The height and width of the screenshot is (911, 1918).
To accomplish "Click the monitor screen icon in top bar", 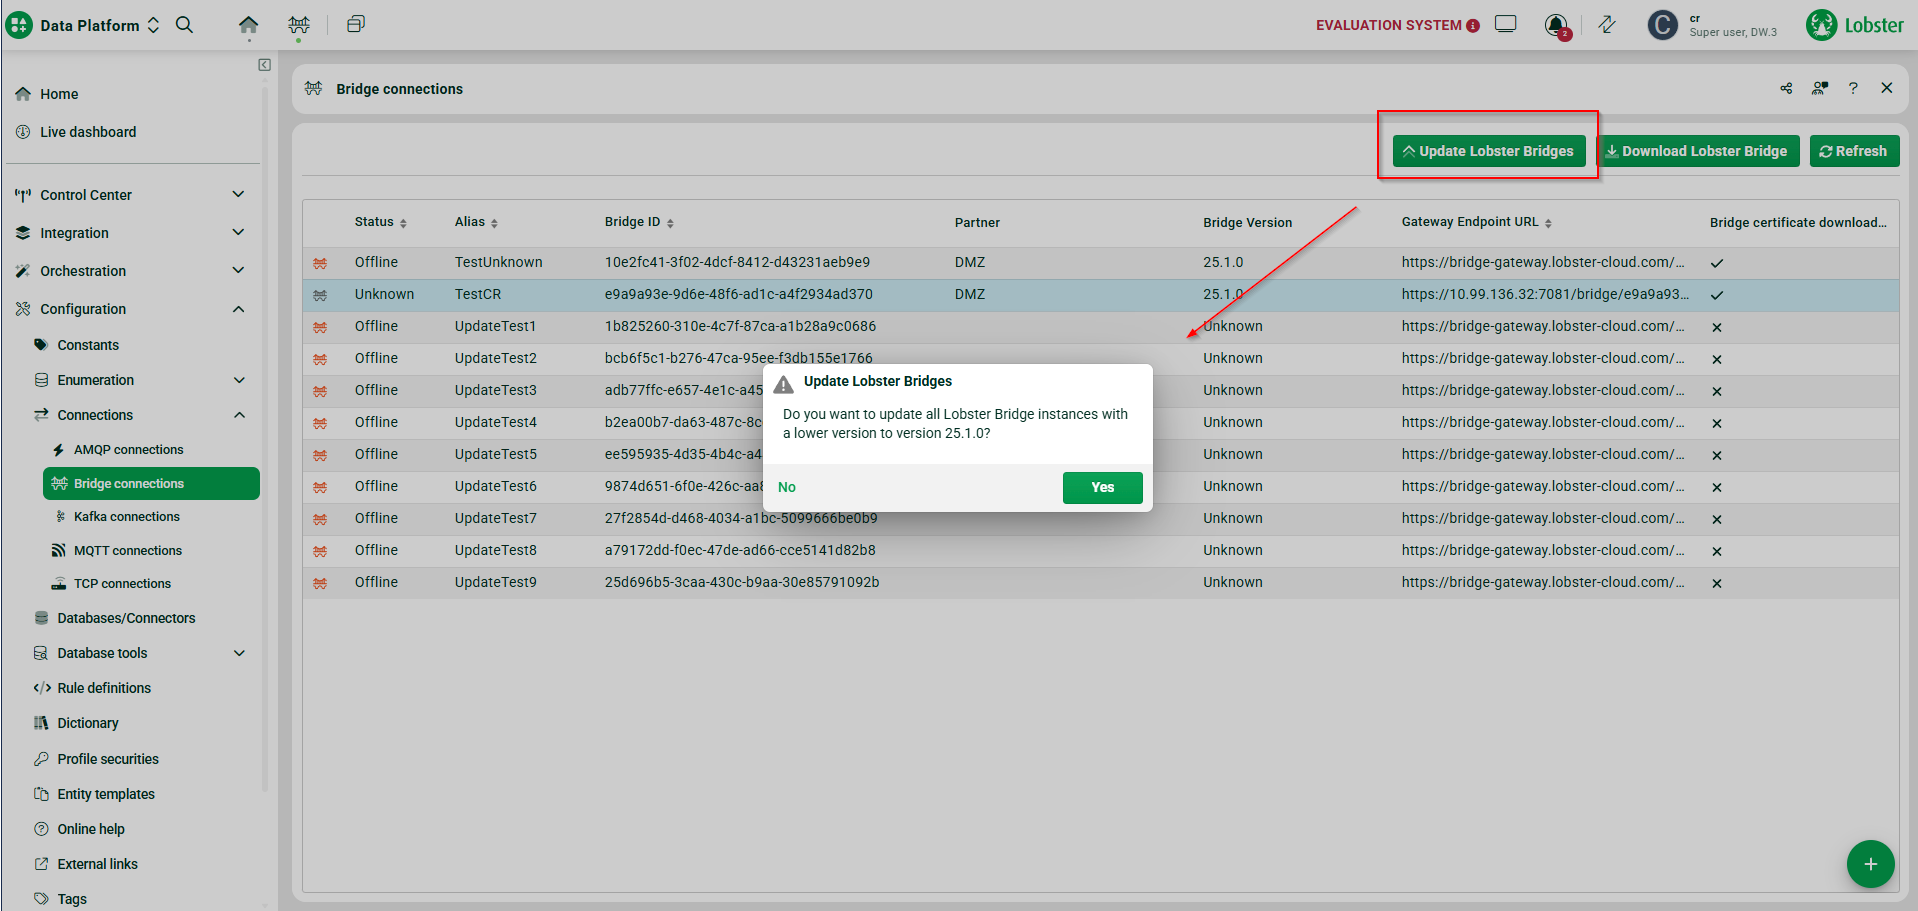I will (x=1506, y=25).
